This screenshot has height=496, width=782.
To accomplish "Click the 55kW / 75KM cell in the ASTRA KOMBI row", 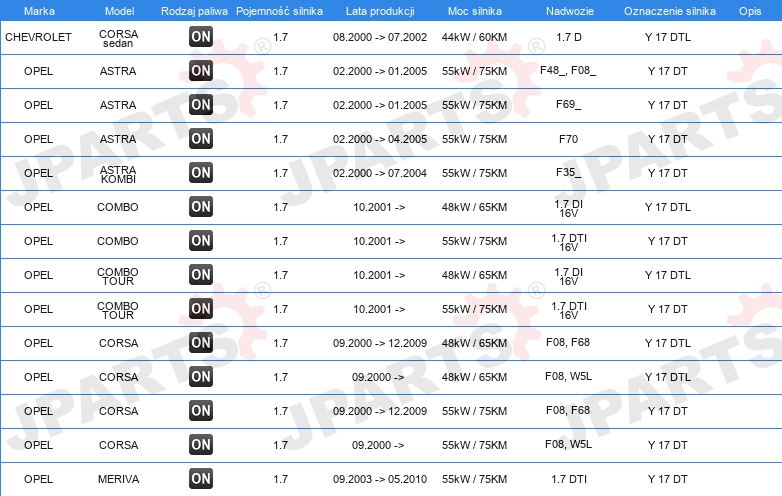I will click(x=474, y=173).
